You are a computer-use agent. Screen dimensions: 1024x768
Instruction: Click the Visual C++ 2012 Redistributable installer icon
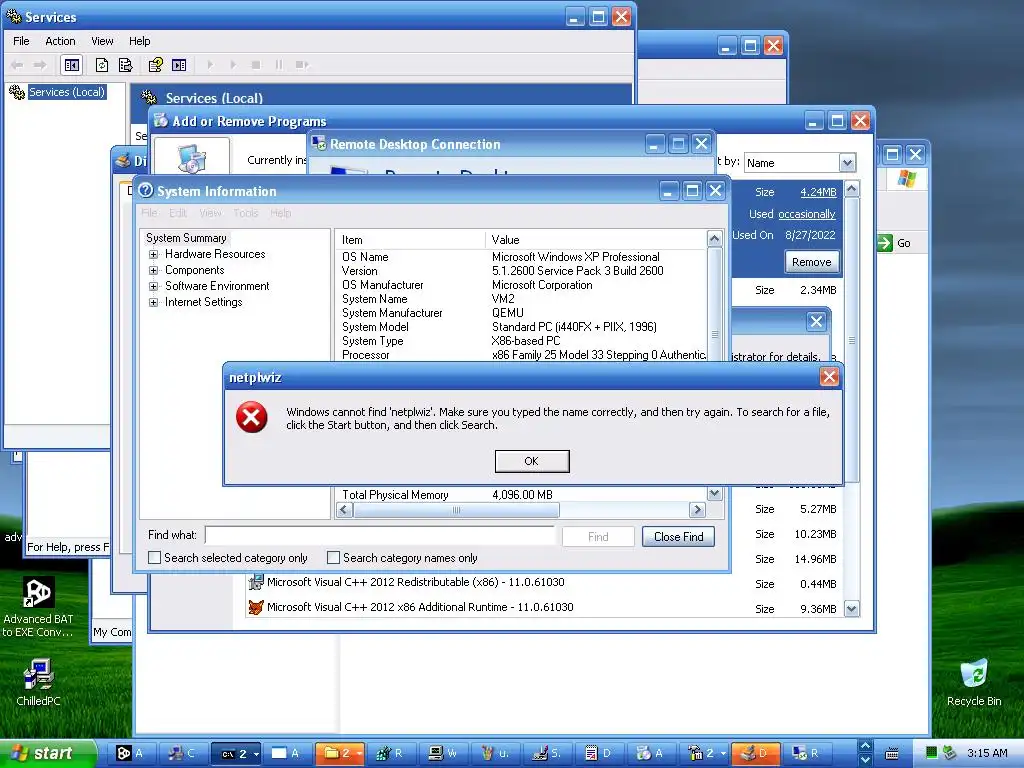(256, 582)
